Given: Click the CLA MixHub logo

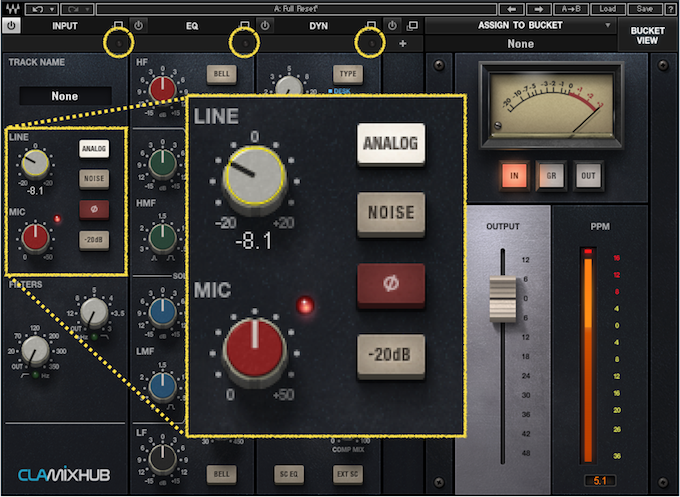Looking at the screenshot, I should pyautogui.click(x=64, y=474).
